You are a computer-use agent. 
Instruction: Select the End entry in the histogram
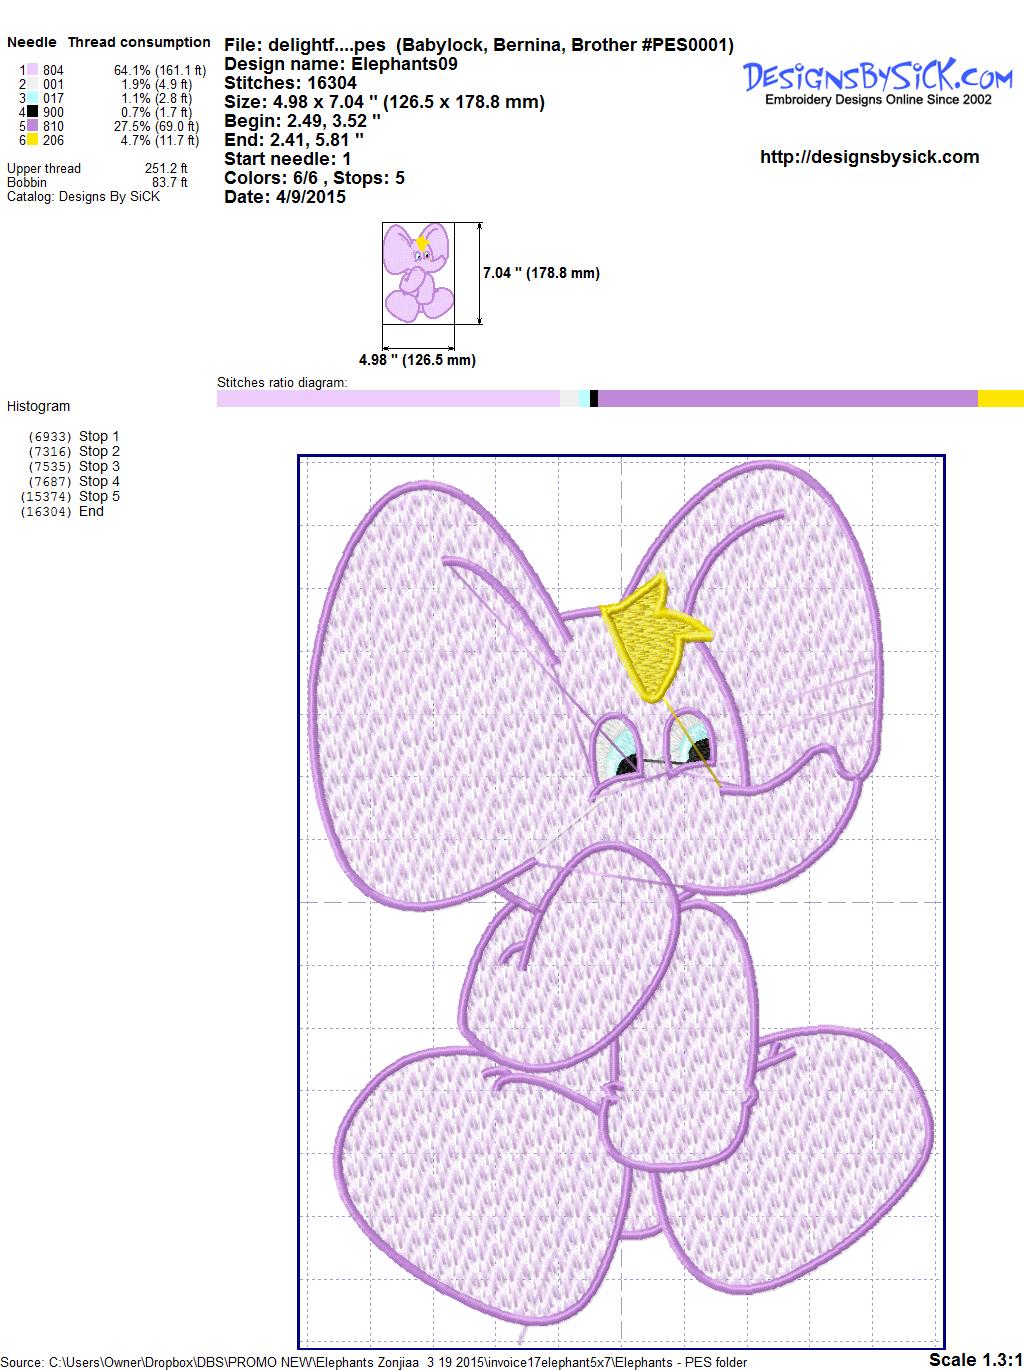pyautogui.click(x=91, y=511)
